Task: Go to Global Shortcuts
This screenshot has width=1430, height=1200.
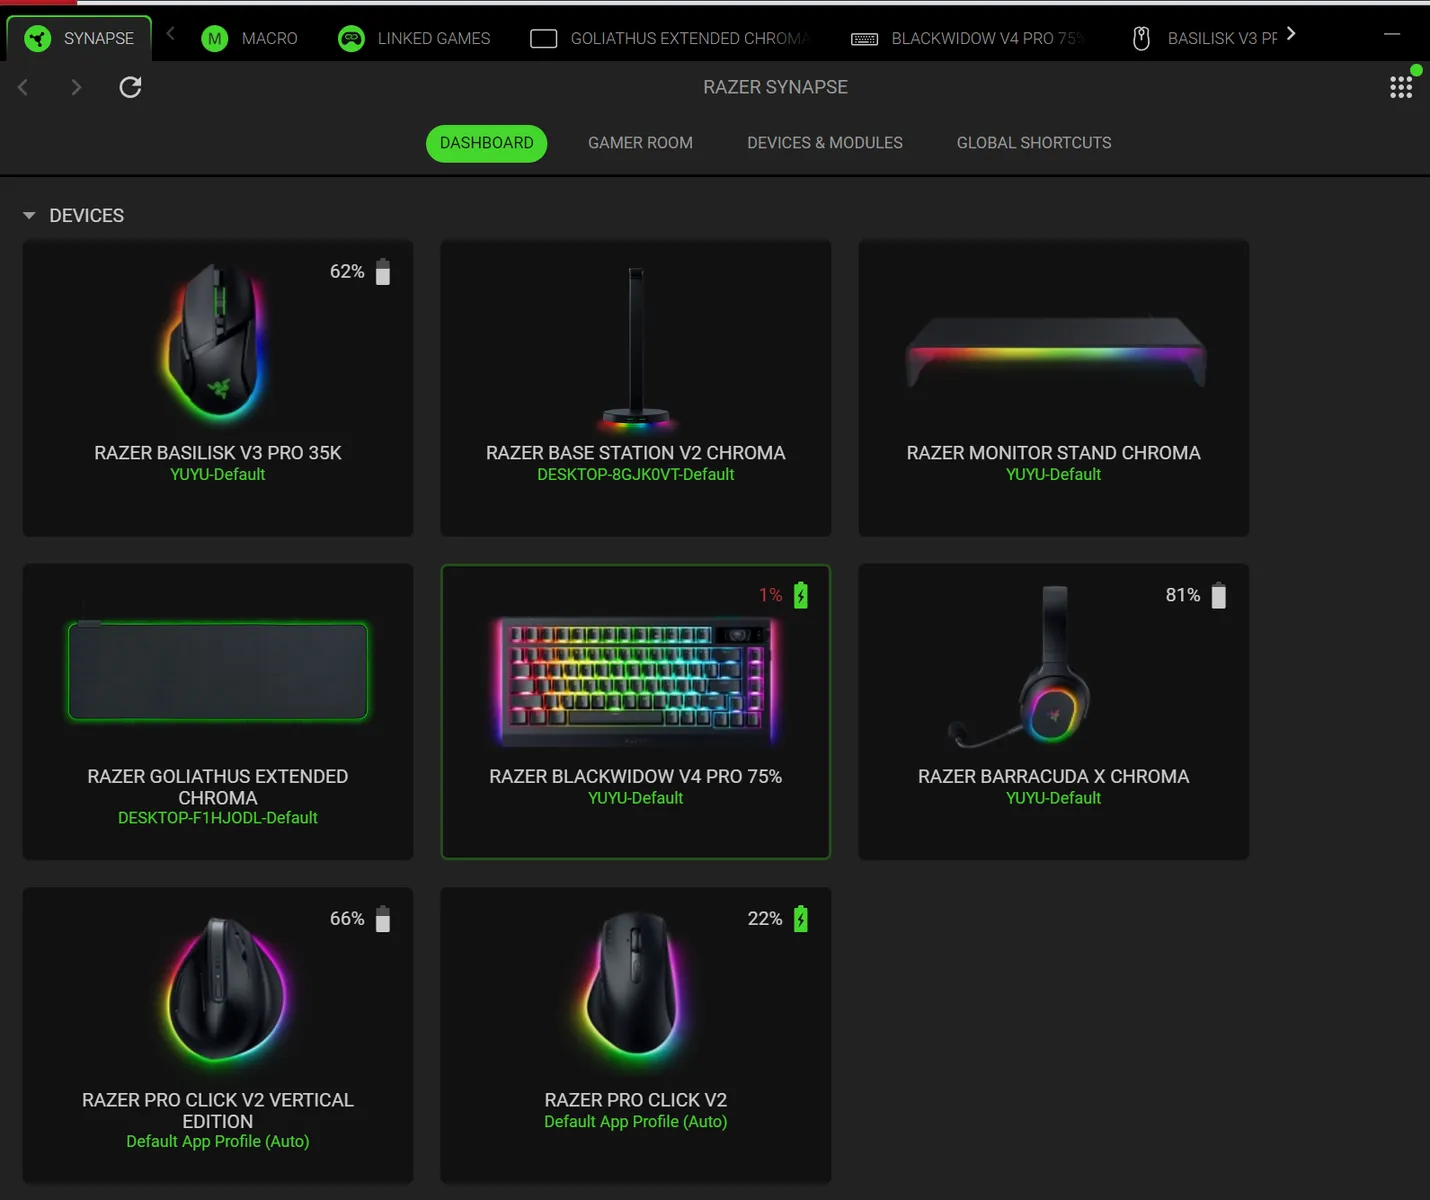Action: [1033, 143]
